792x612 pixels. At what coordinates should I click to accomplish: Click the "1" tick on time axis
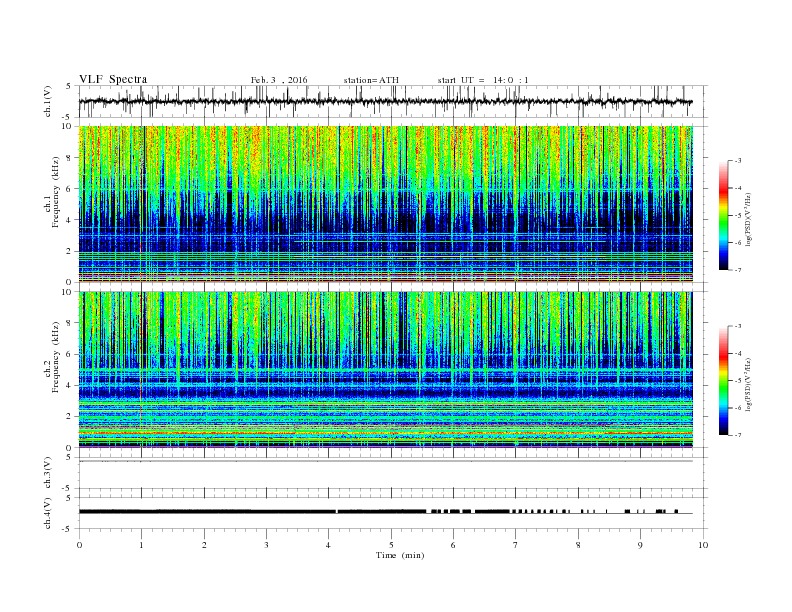[x=141, y=545]
